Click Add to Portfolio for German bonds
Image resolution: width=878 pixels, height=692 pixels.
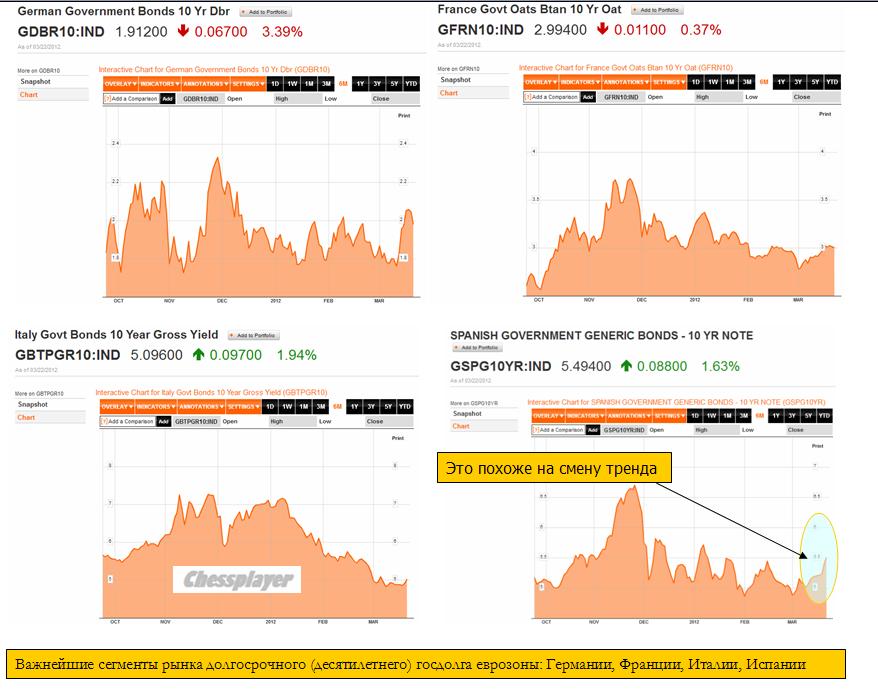coord(265,11)
